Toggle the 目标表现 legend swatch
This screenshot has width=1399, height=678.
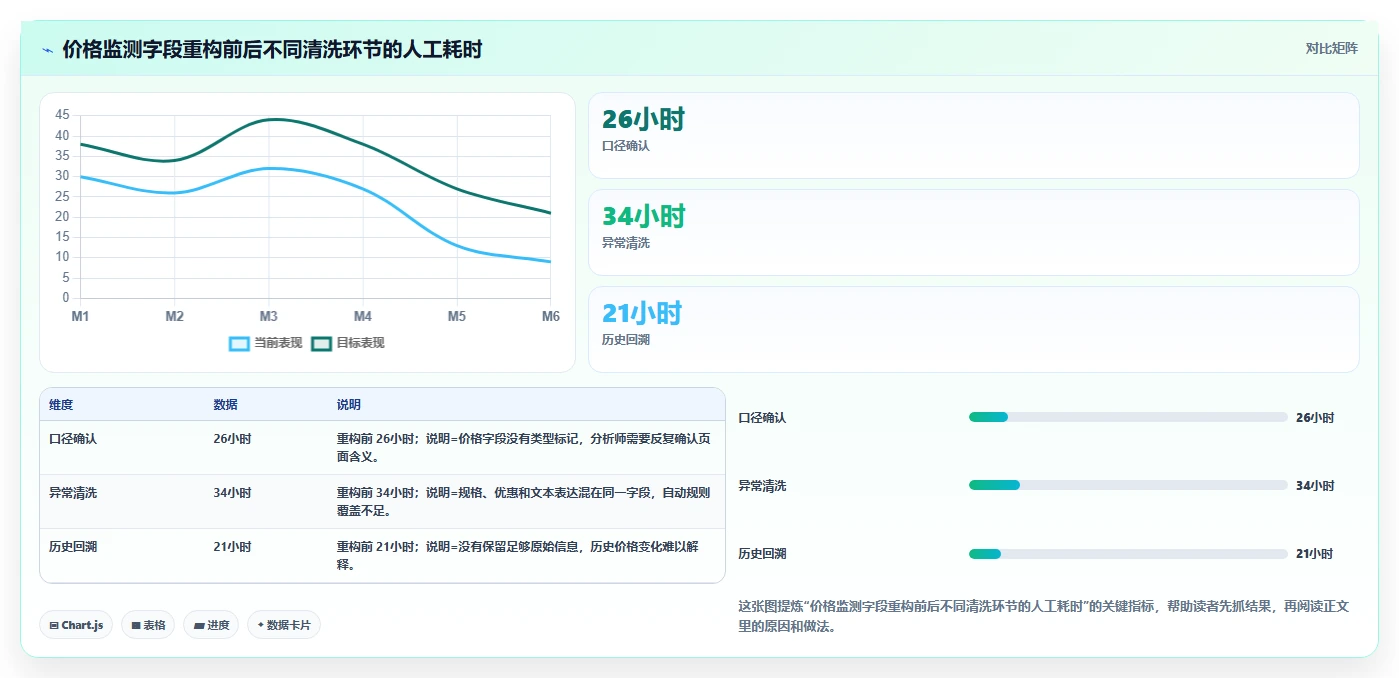click(x=321, y=343)
